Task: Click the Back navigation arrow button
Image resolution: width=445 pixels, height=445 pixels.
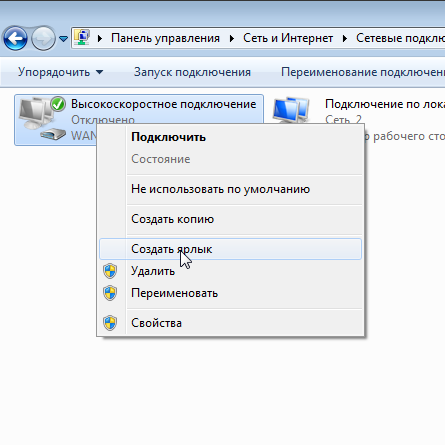Action: click(15, 38)
